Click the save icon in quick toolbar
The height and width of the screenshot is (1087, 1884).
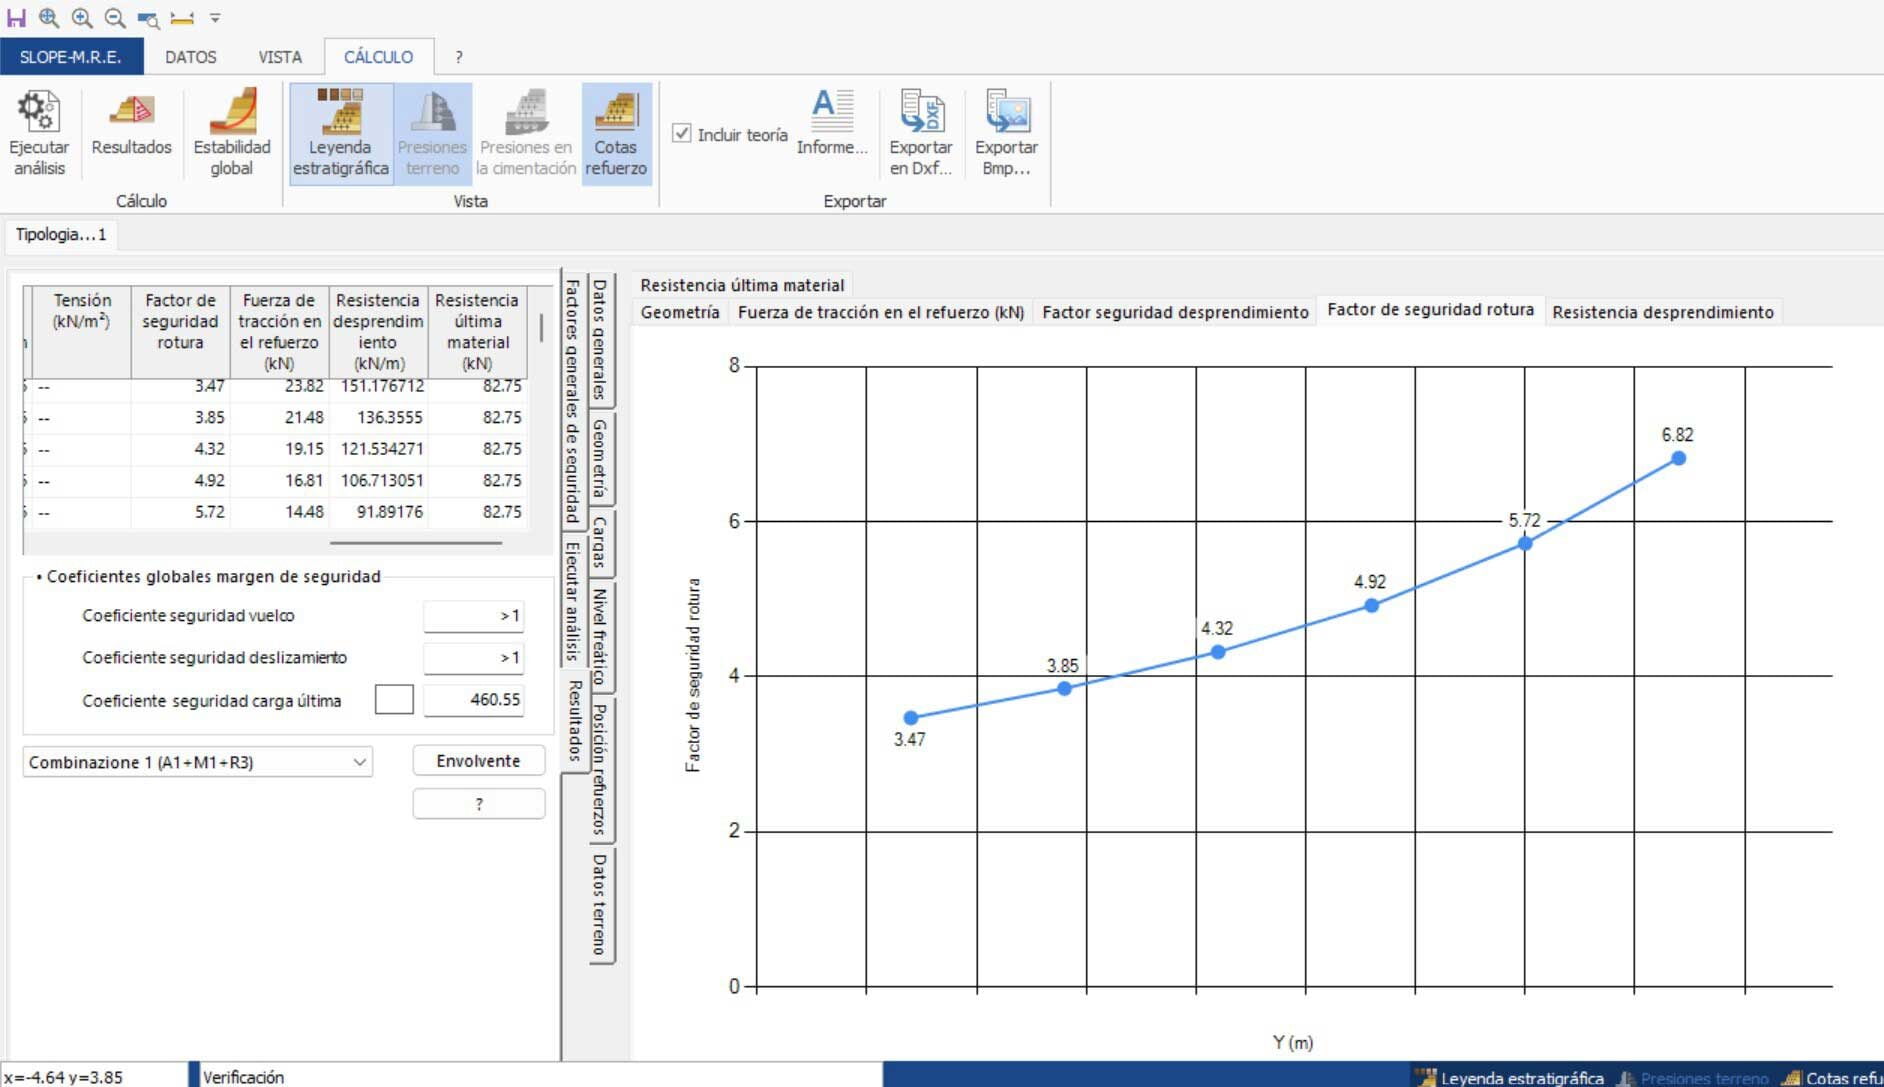16,18
